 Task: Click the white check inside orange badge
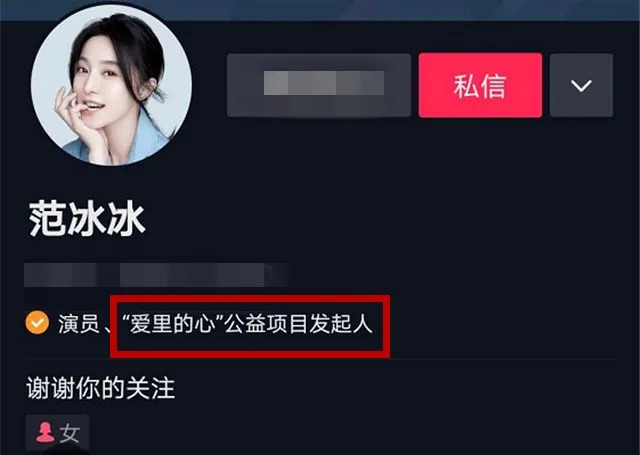(x=37, y=322)
